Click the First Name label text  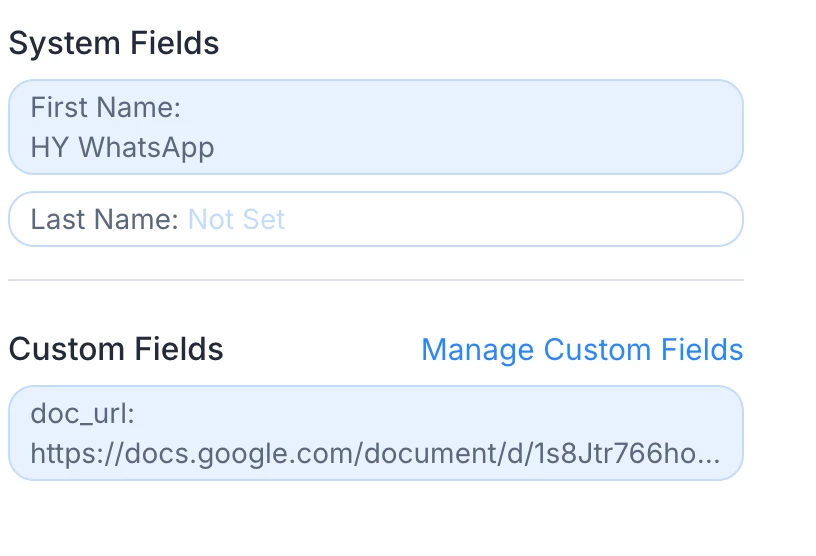(x=105, y=107)
